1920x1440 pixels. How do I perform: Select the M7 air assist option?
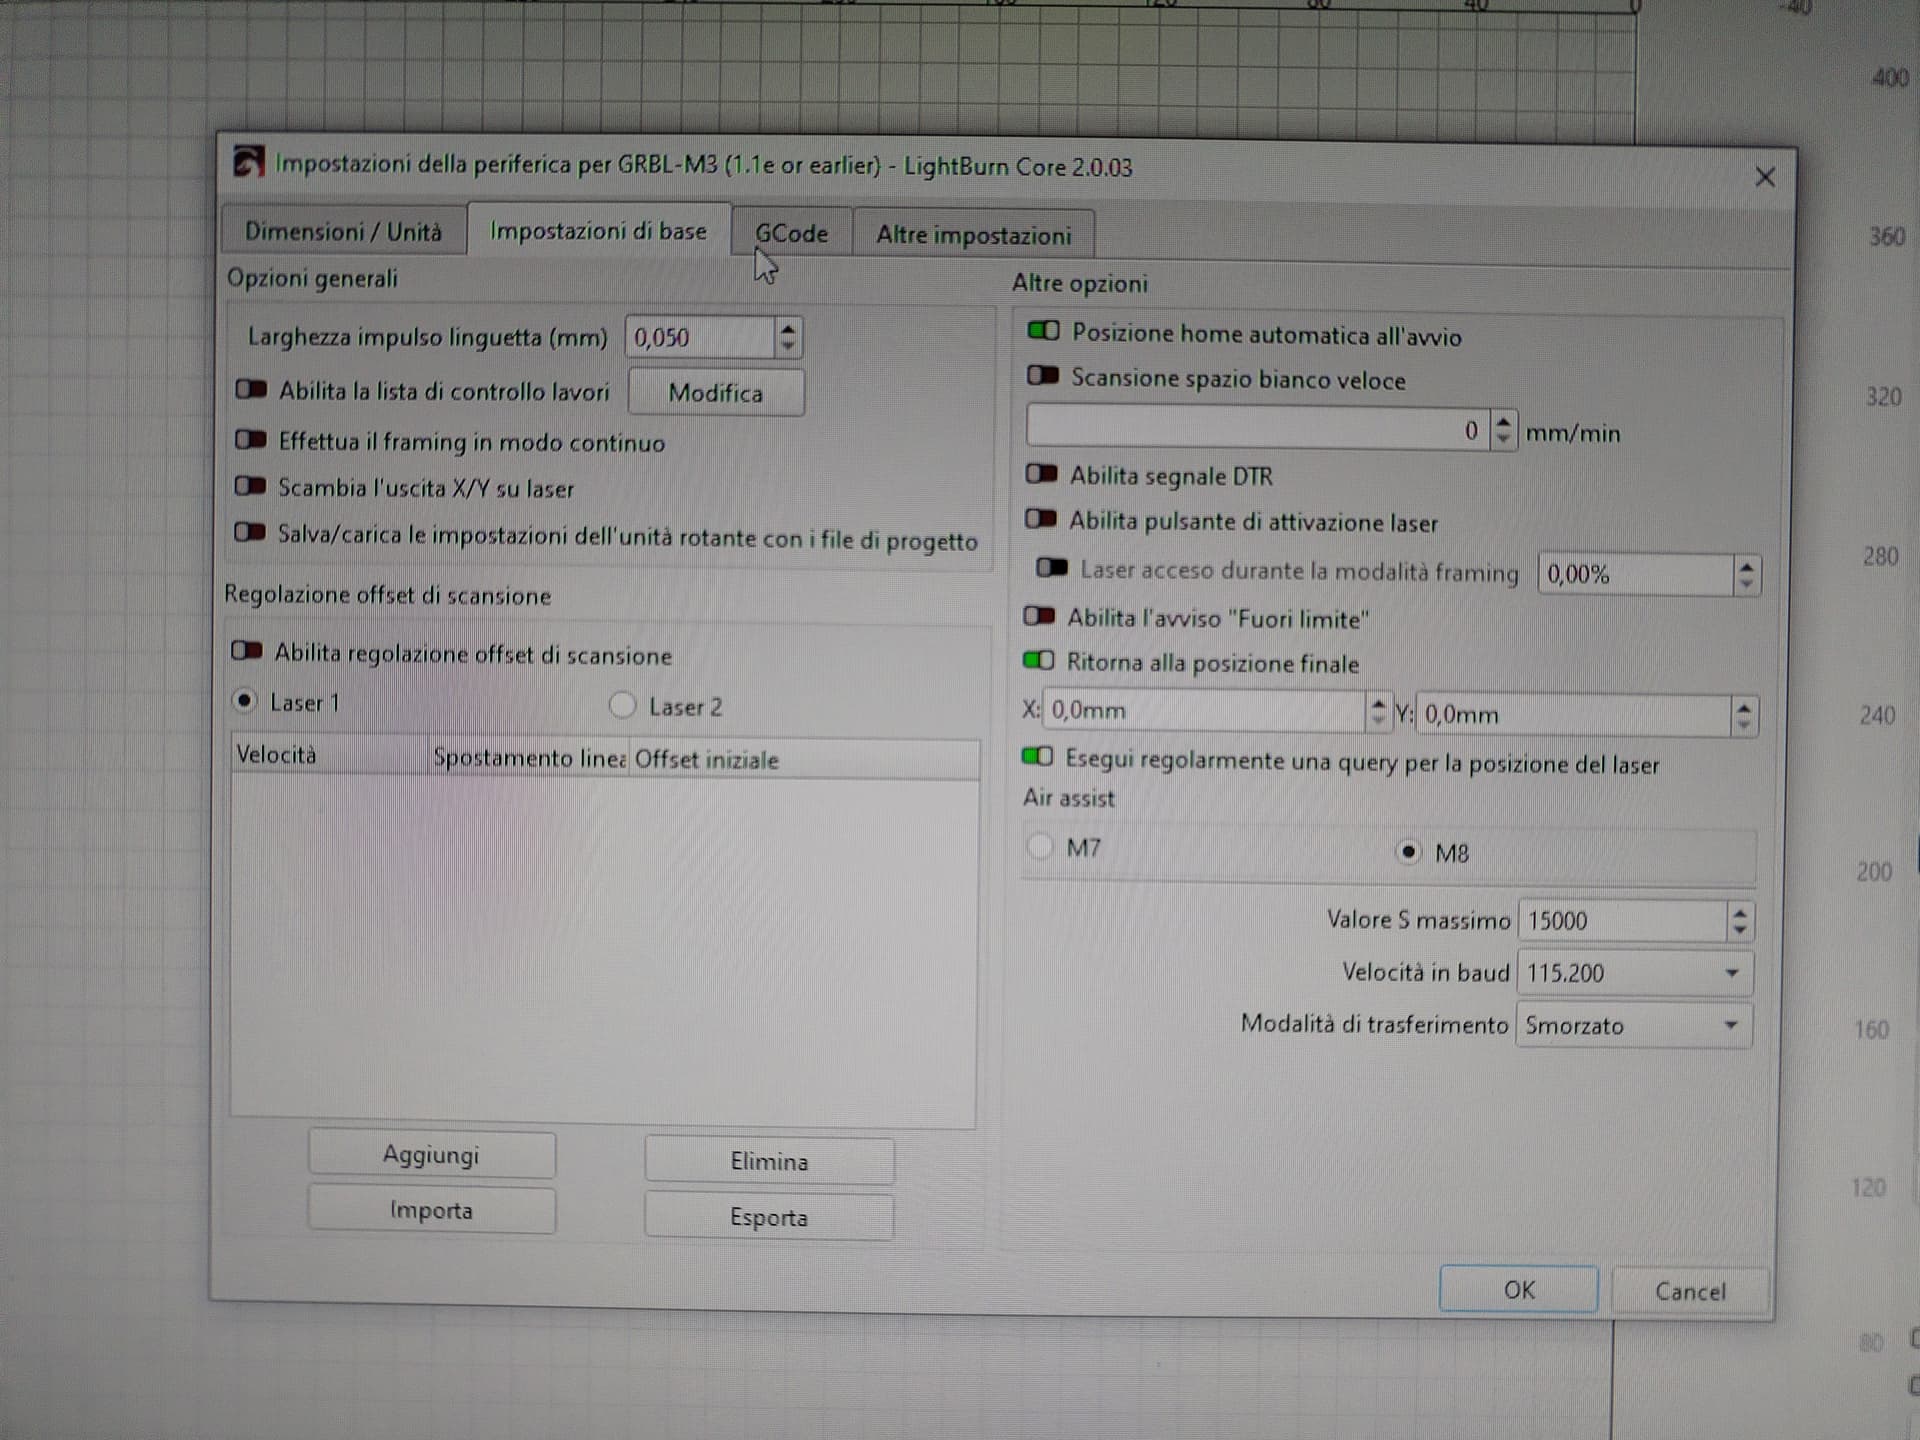(x=1041, y=846)
